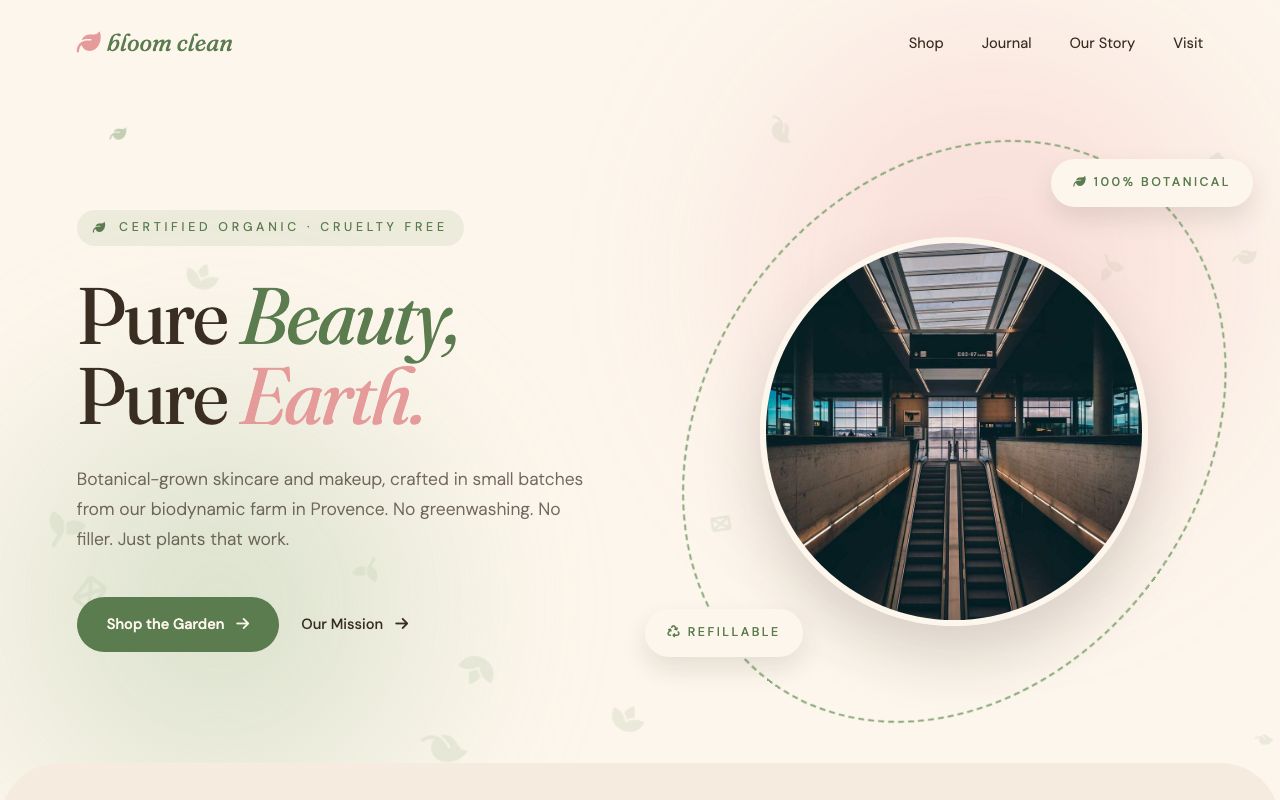Select Visit in the top navigation

[x=1187, y=43]
